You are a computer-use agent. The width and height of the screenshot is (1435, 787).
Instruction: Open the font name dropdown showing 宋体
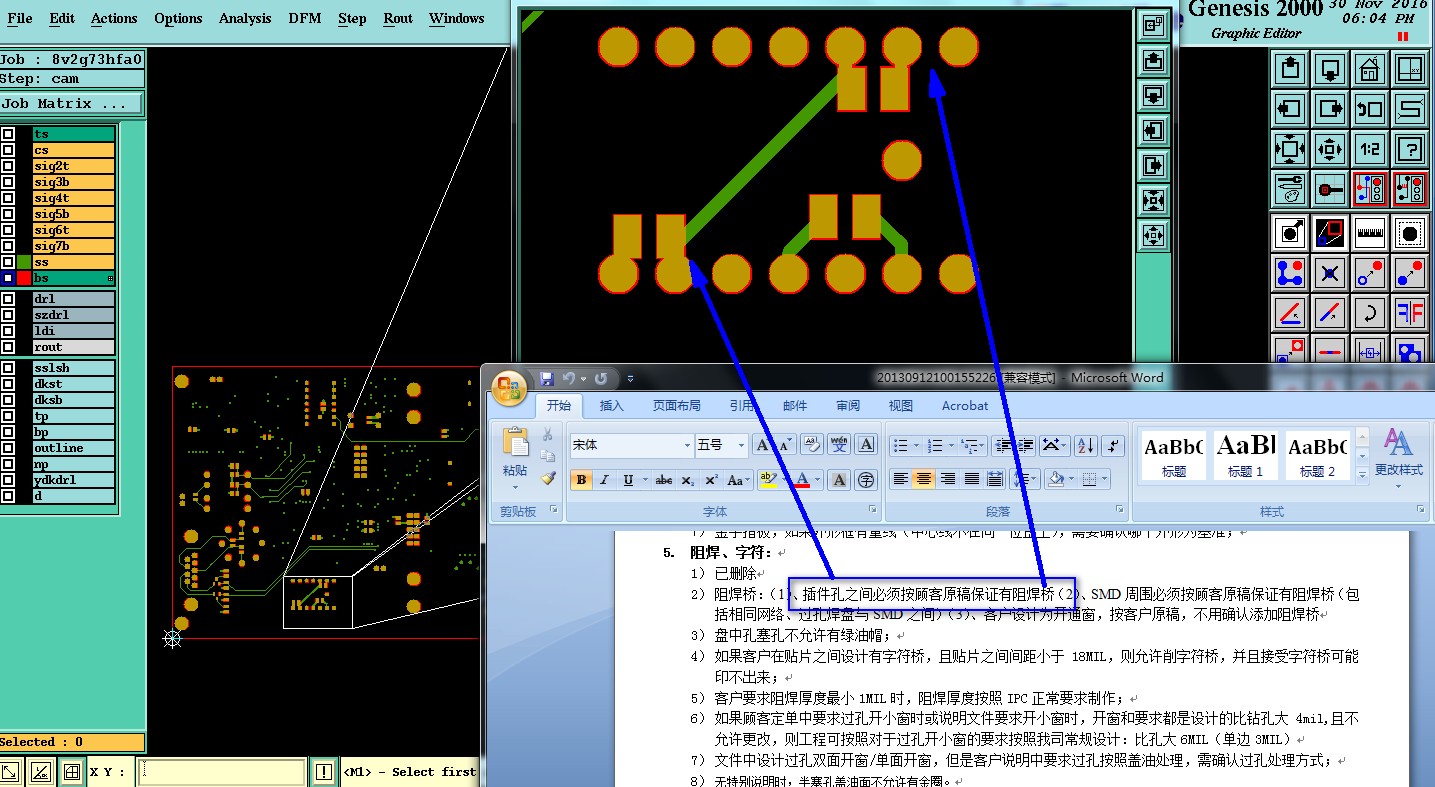687,445
